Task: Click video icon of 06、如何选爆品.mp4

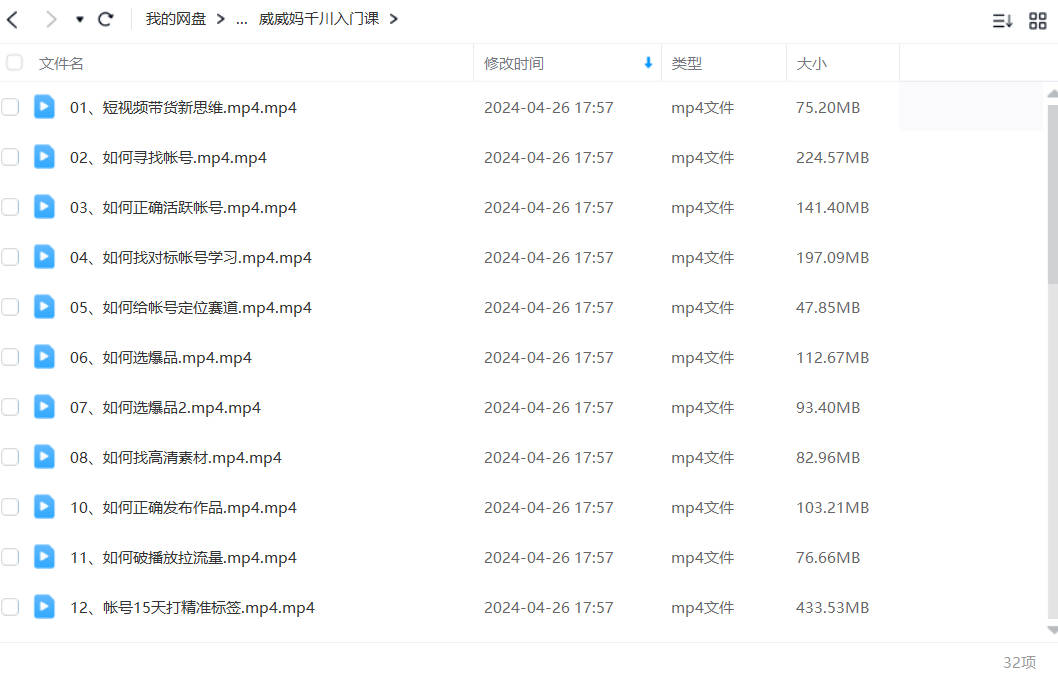Action: point(45,356)
